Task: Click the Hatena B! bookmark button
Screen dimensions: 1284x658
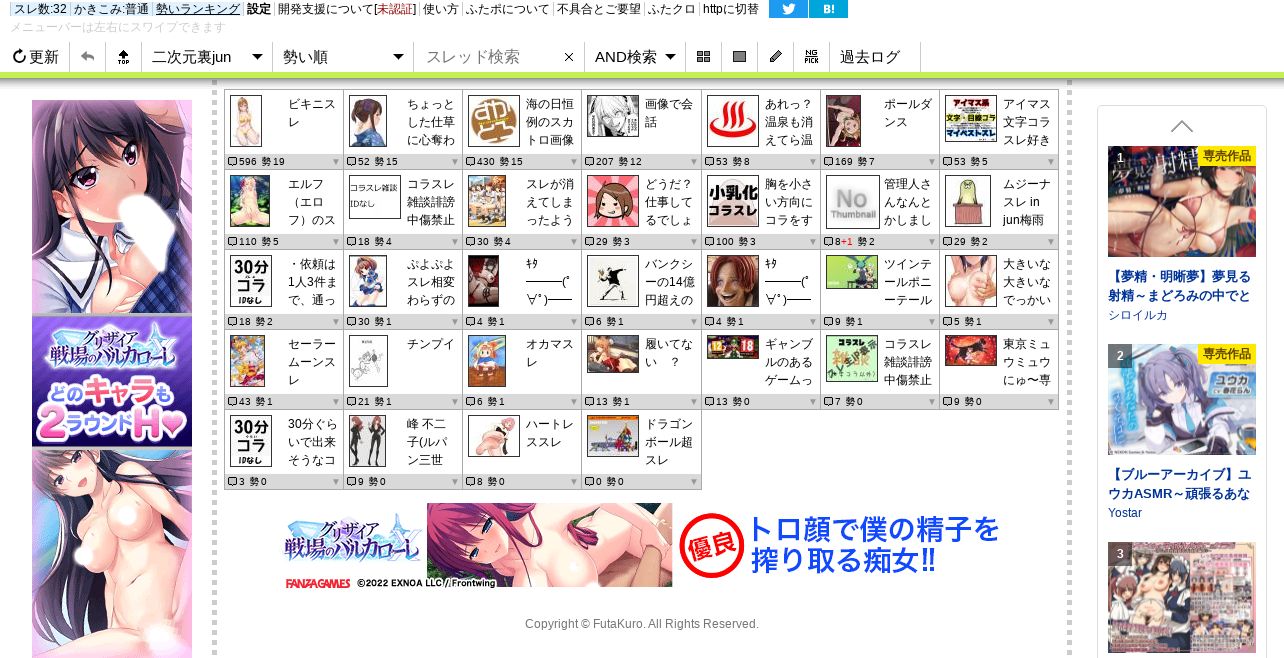Action: pyautogui.click(x=828, y=9)
